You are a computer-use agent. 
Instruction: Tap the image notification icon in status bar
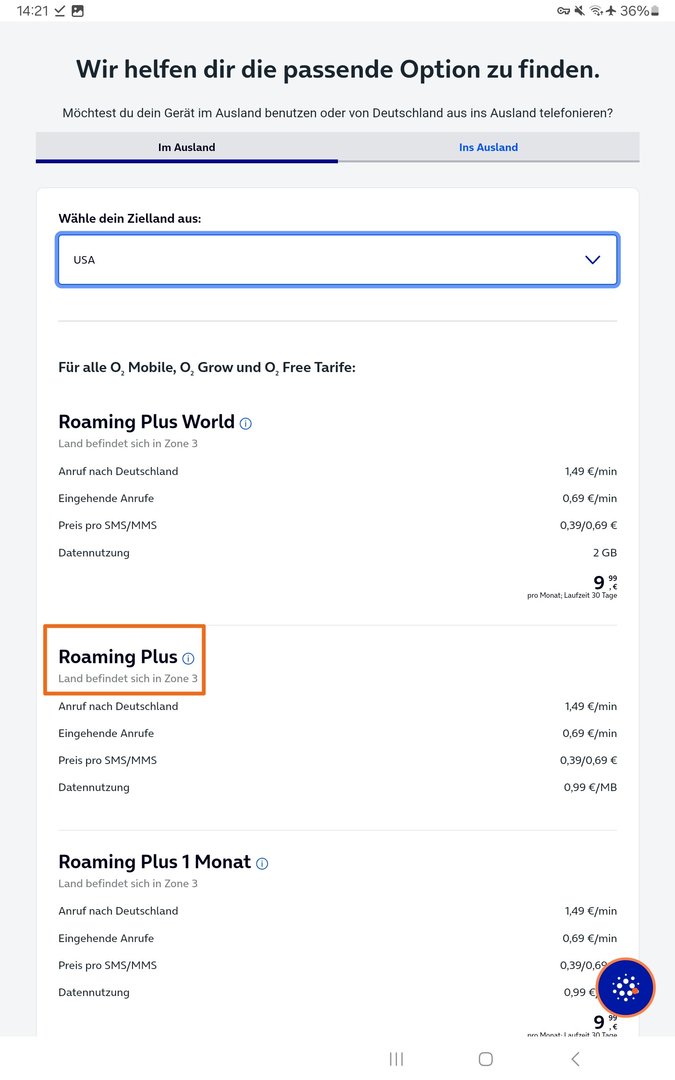coord(78,11)
